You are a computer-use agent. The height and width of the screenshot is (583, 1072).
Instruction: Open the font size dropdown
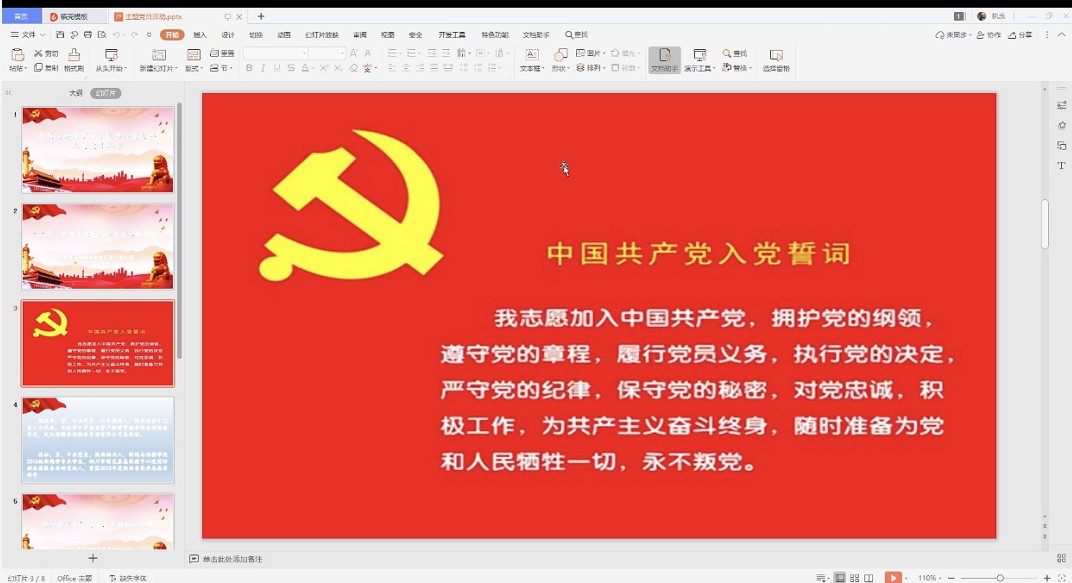342,53
